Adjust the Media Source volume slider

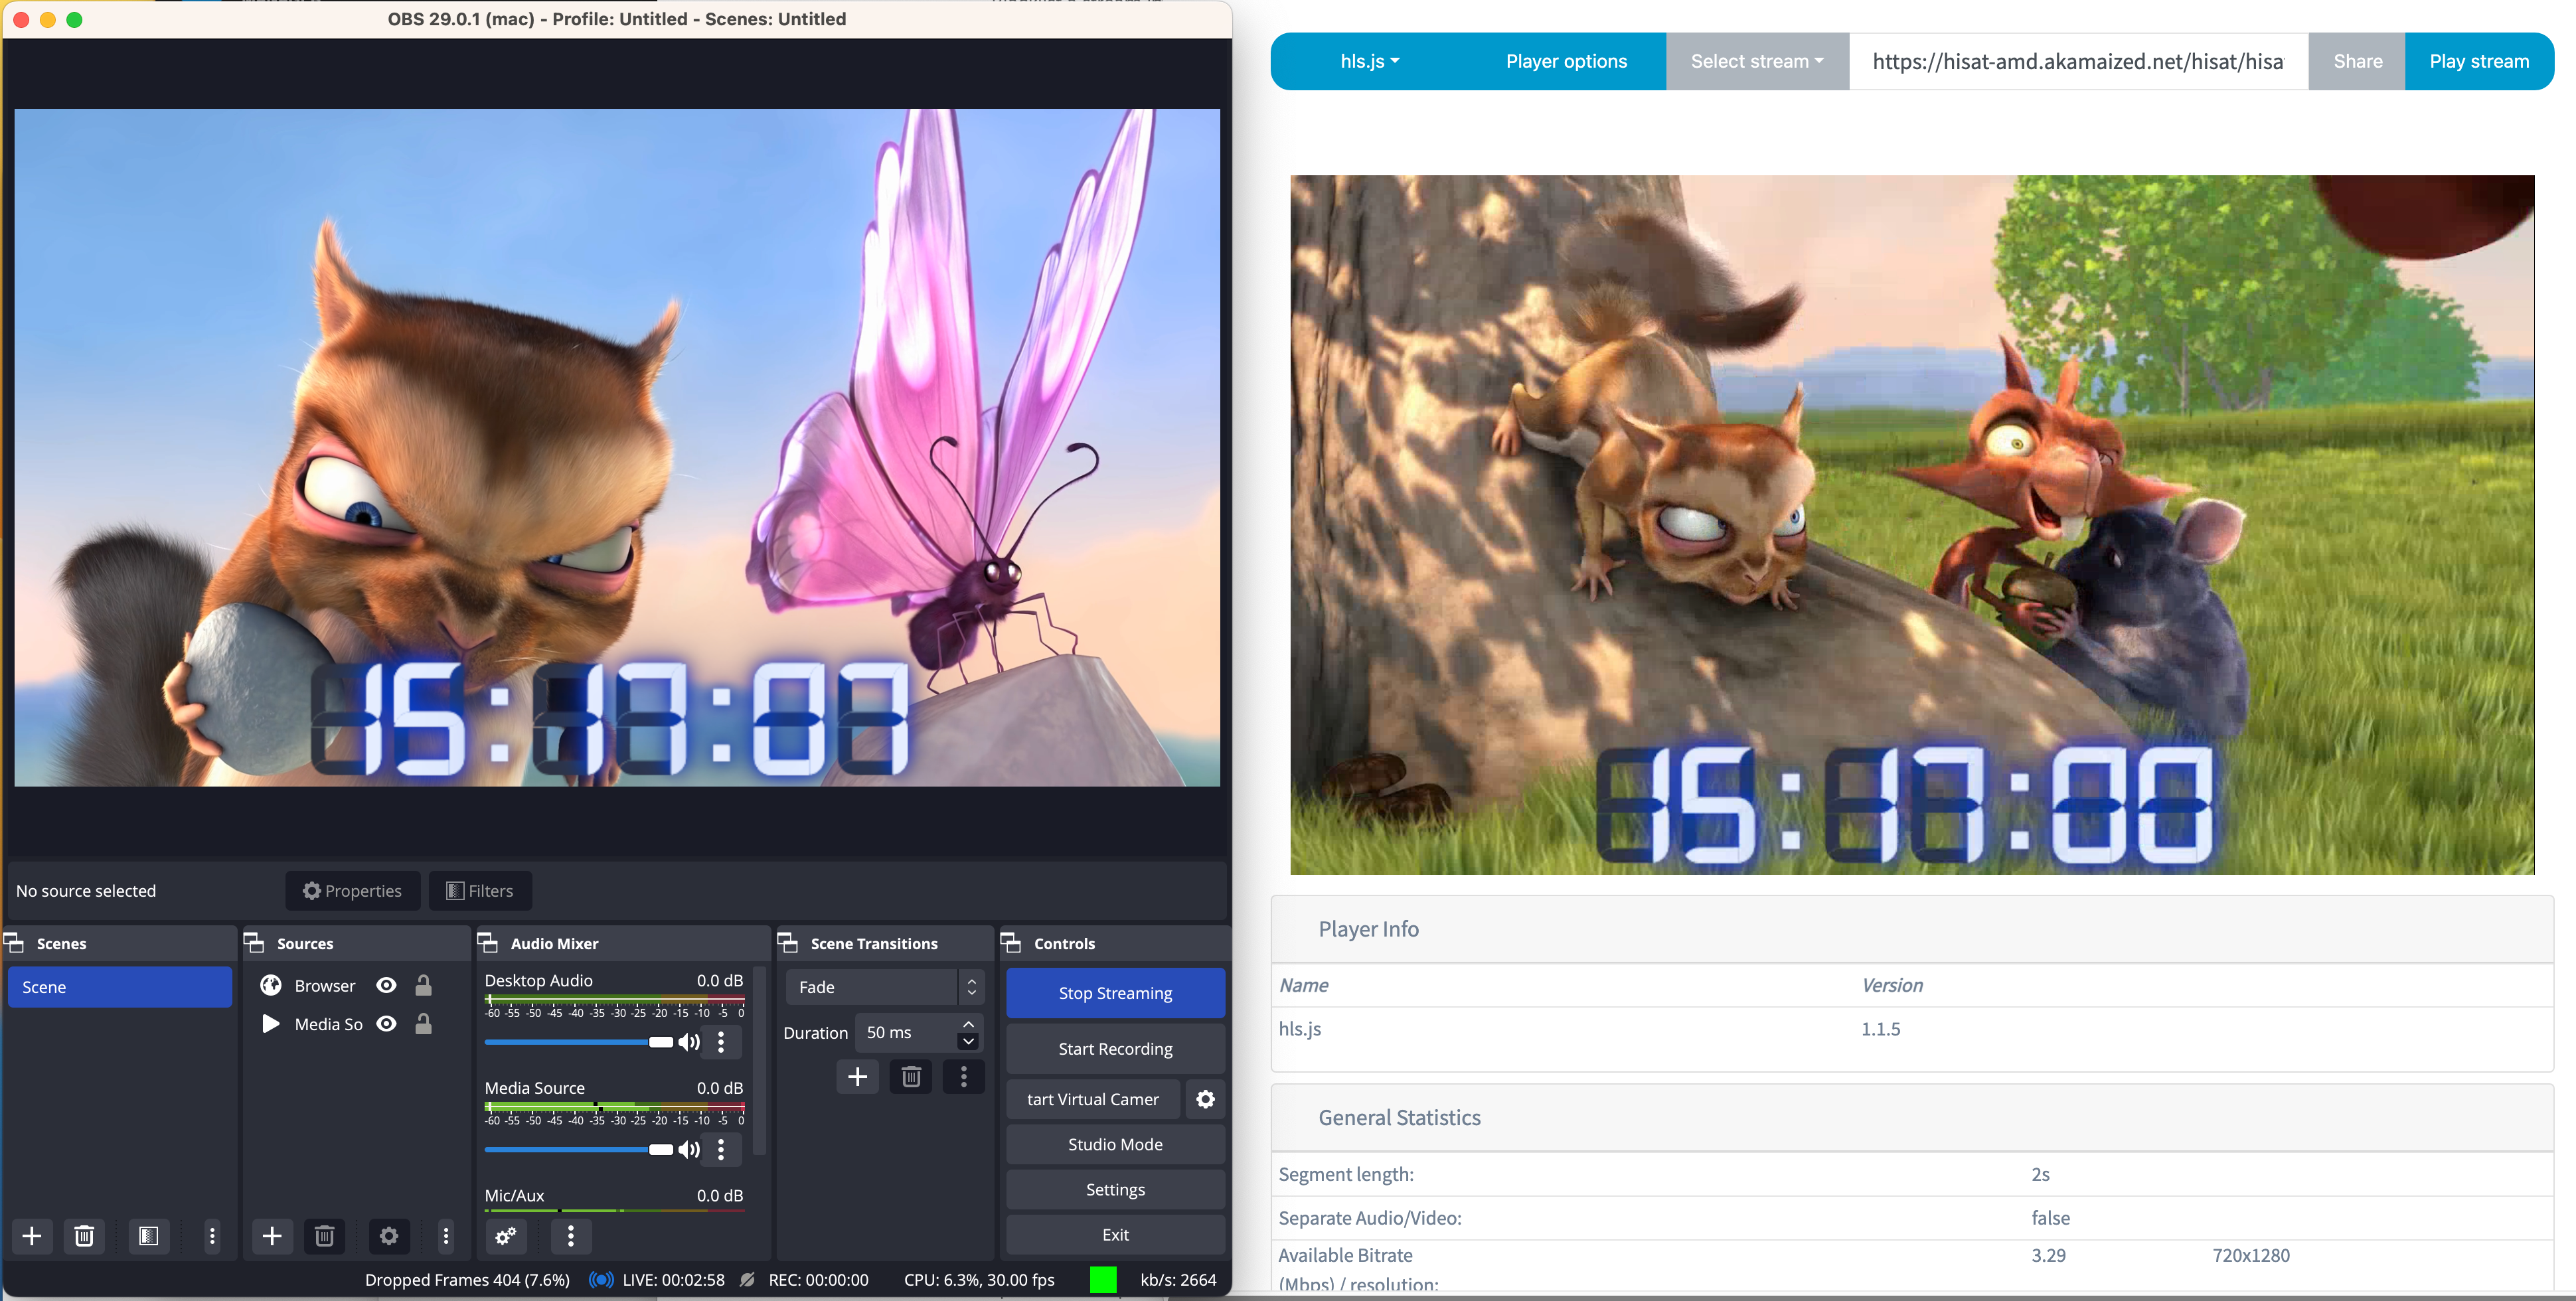coord(660,1150)
